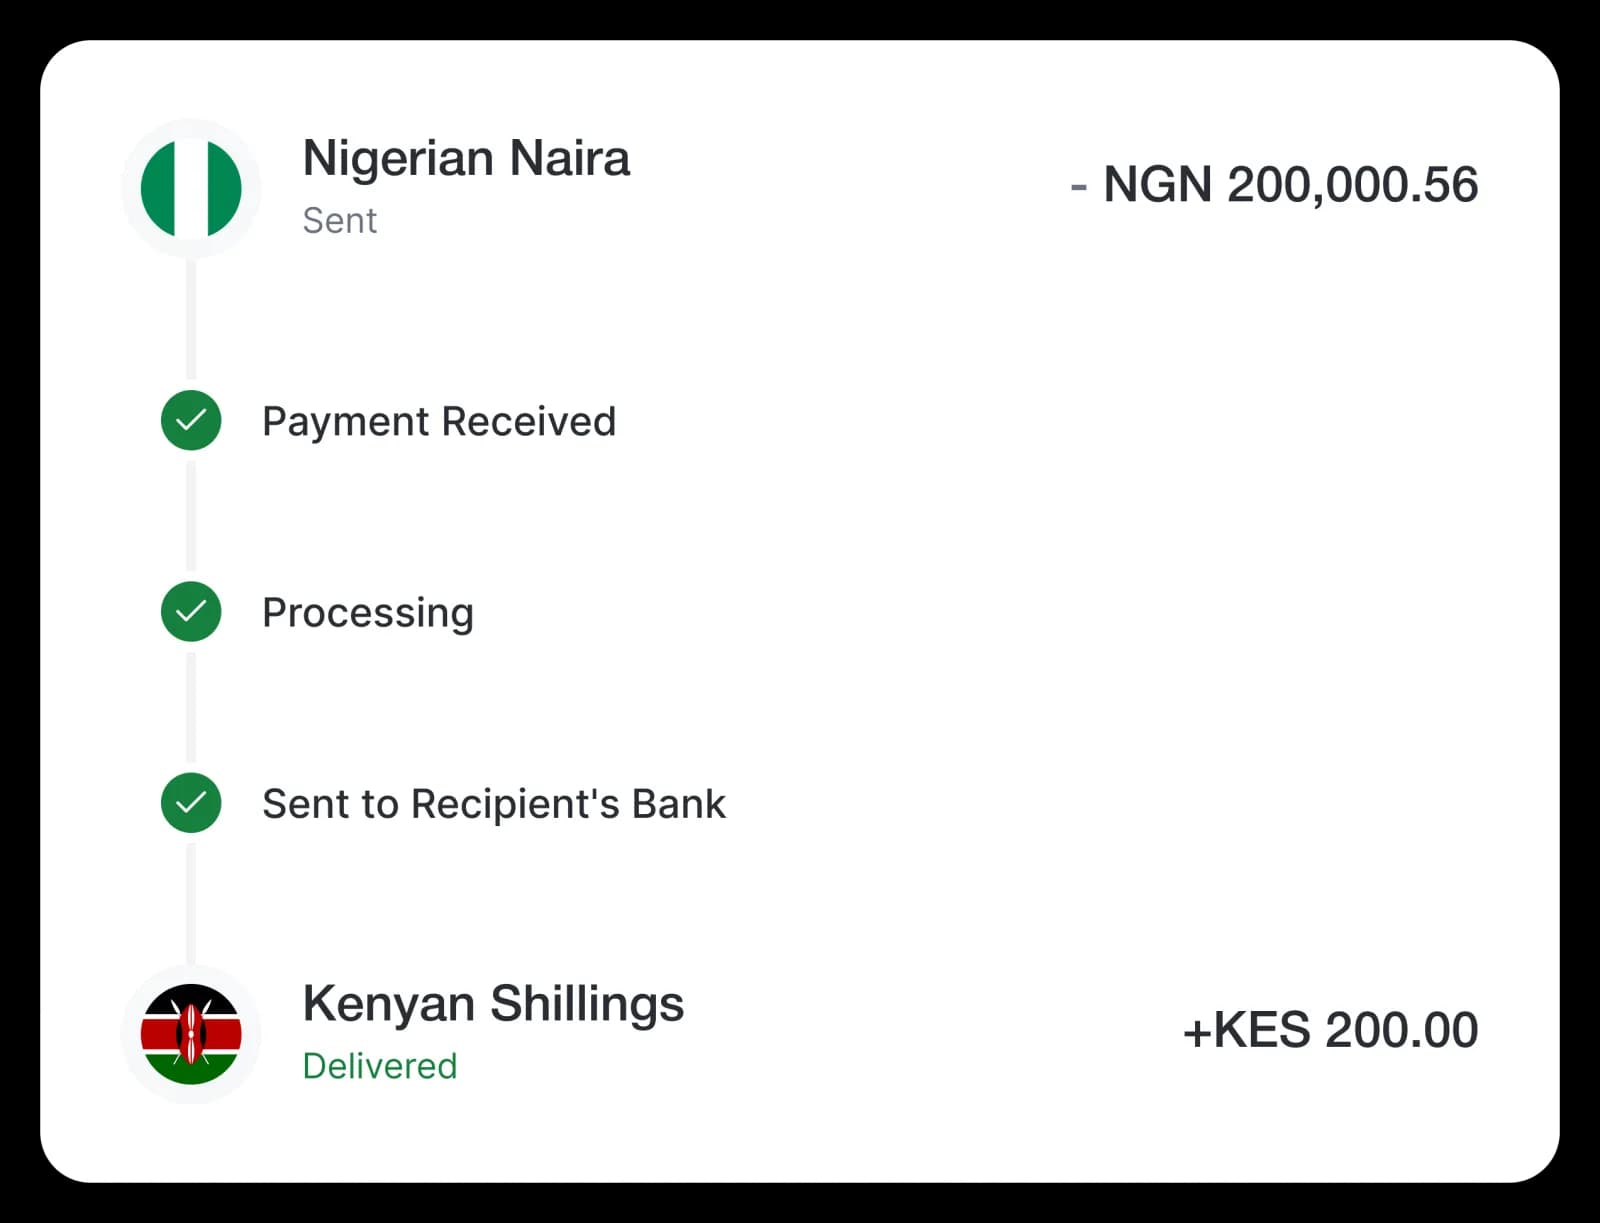1600x1223 pixels.
Task: Click the Payment Received green checkmark
Action: click(191, 420)
